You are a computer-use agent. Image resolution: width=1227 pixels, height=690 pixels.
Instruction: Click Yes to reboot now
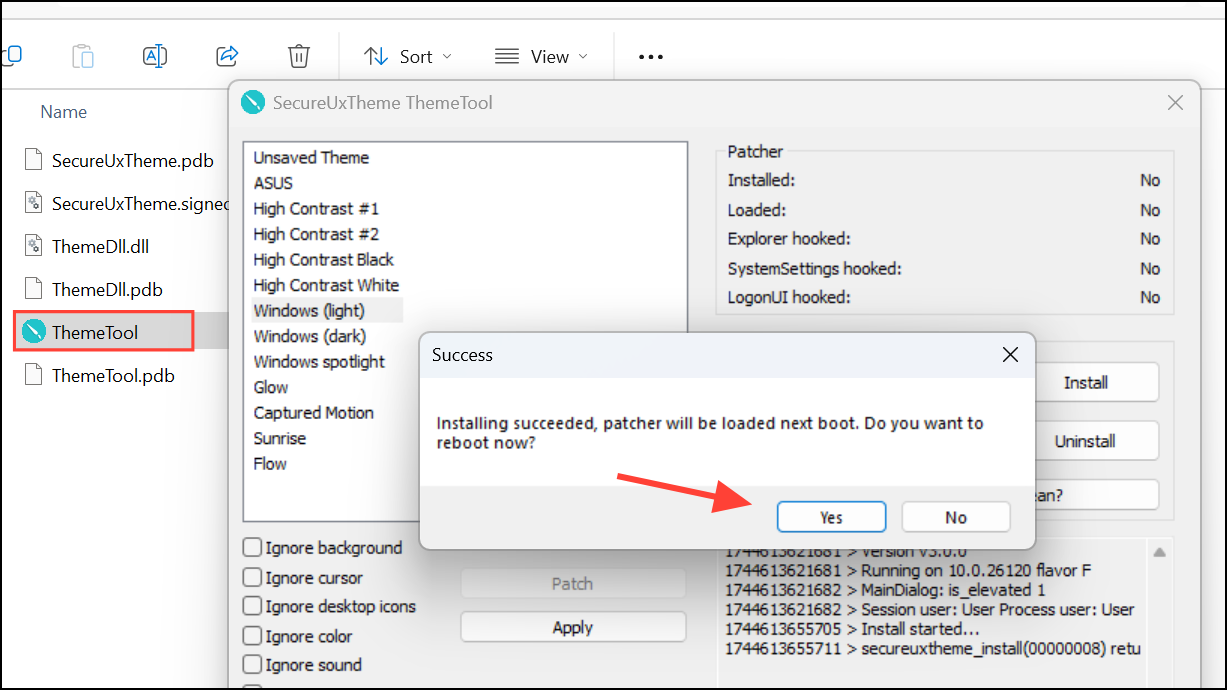pyautogui.click(x=831, y=517)
